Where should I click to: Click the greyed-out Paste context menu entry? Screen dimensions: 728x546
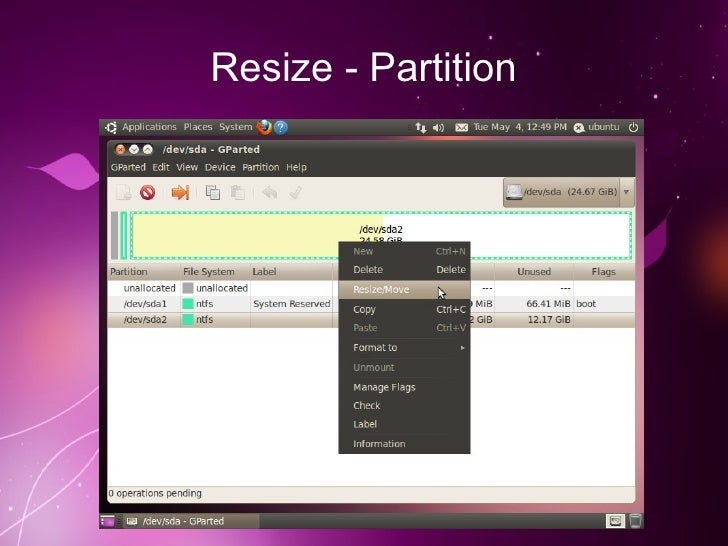(x=404, y=328)
